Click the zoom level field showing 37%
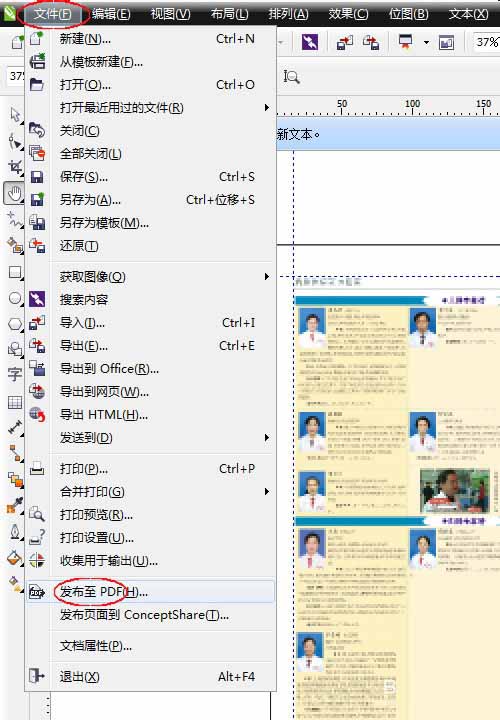Image resolution: width=500 pixels, height=720 pixels. [x=487, y=42]
